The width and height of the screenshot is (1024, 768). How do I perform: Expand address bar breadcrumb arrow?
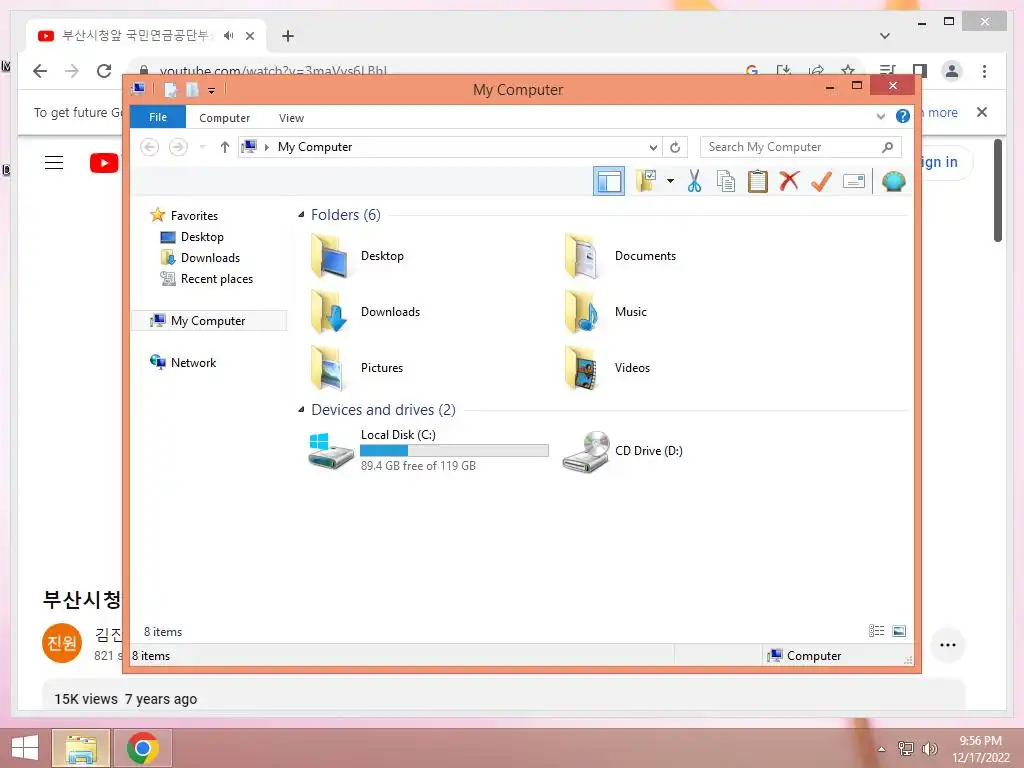point(266,147)
